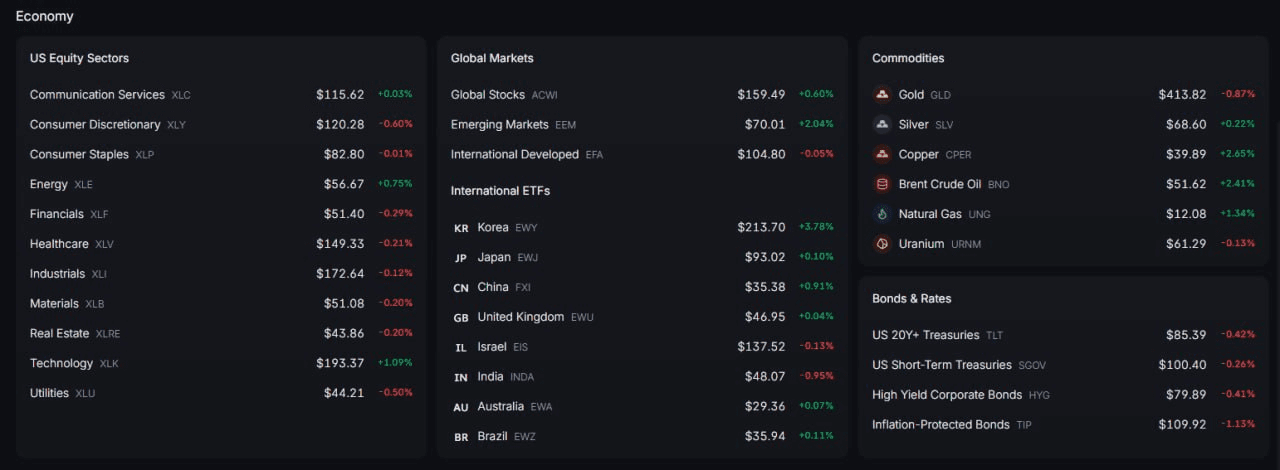Open the United Kingdom EWU row
Viewport: 1280px width, 470px height.
pyautogui.click(x=642, y=317)
